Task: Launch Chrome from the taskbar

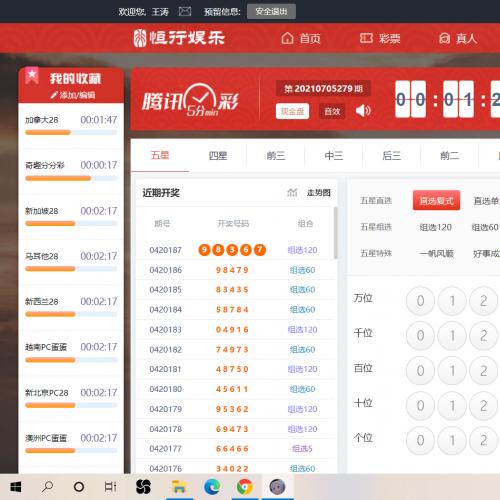Action: point(245,487)
